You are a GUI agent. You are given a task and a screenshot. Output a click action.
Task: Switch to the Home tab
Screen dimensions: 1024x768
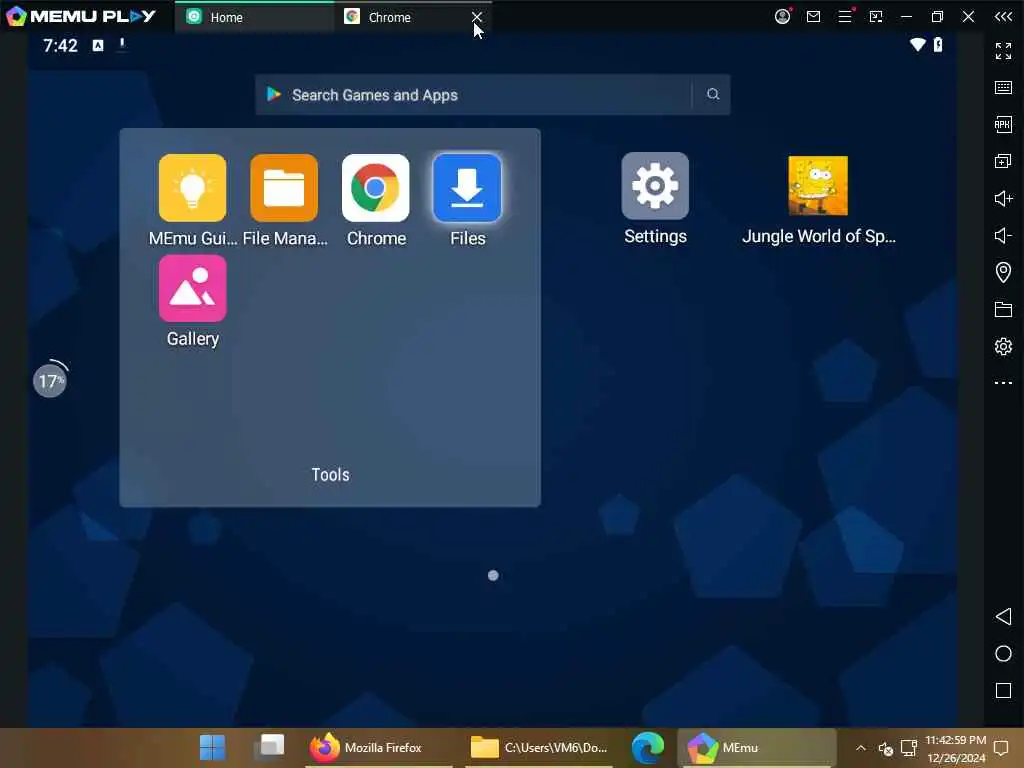254,17
